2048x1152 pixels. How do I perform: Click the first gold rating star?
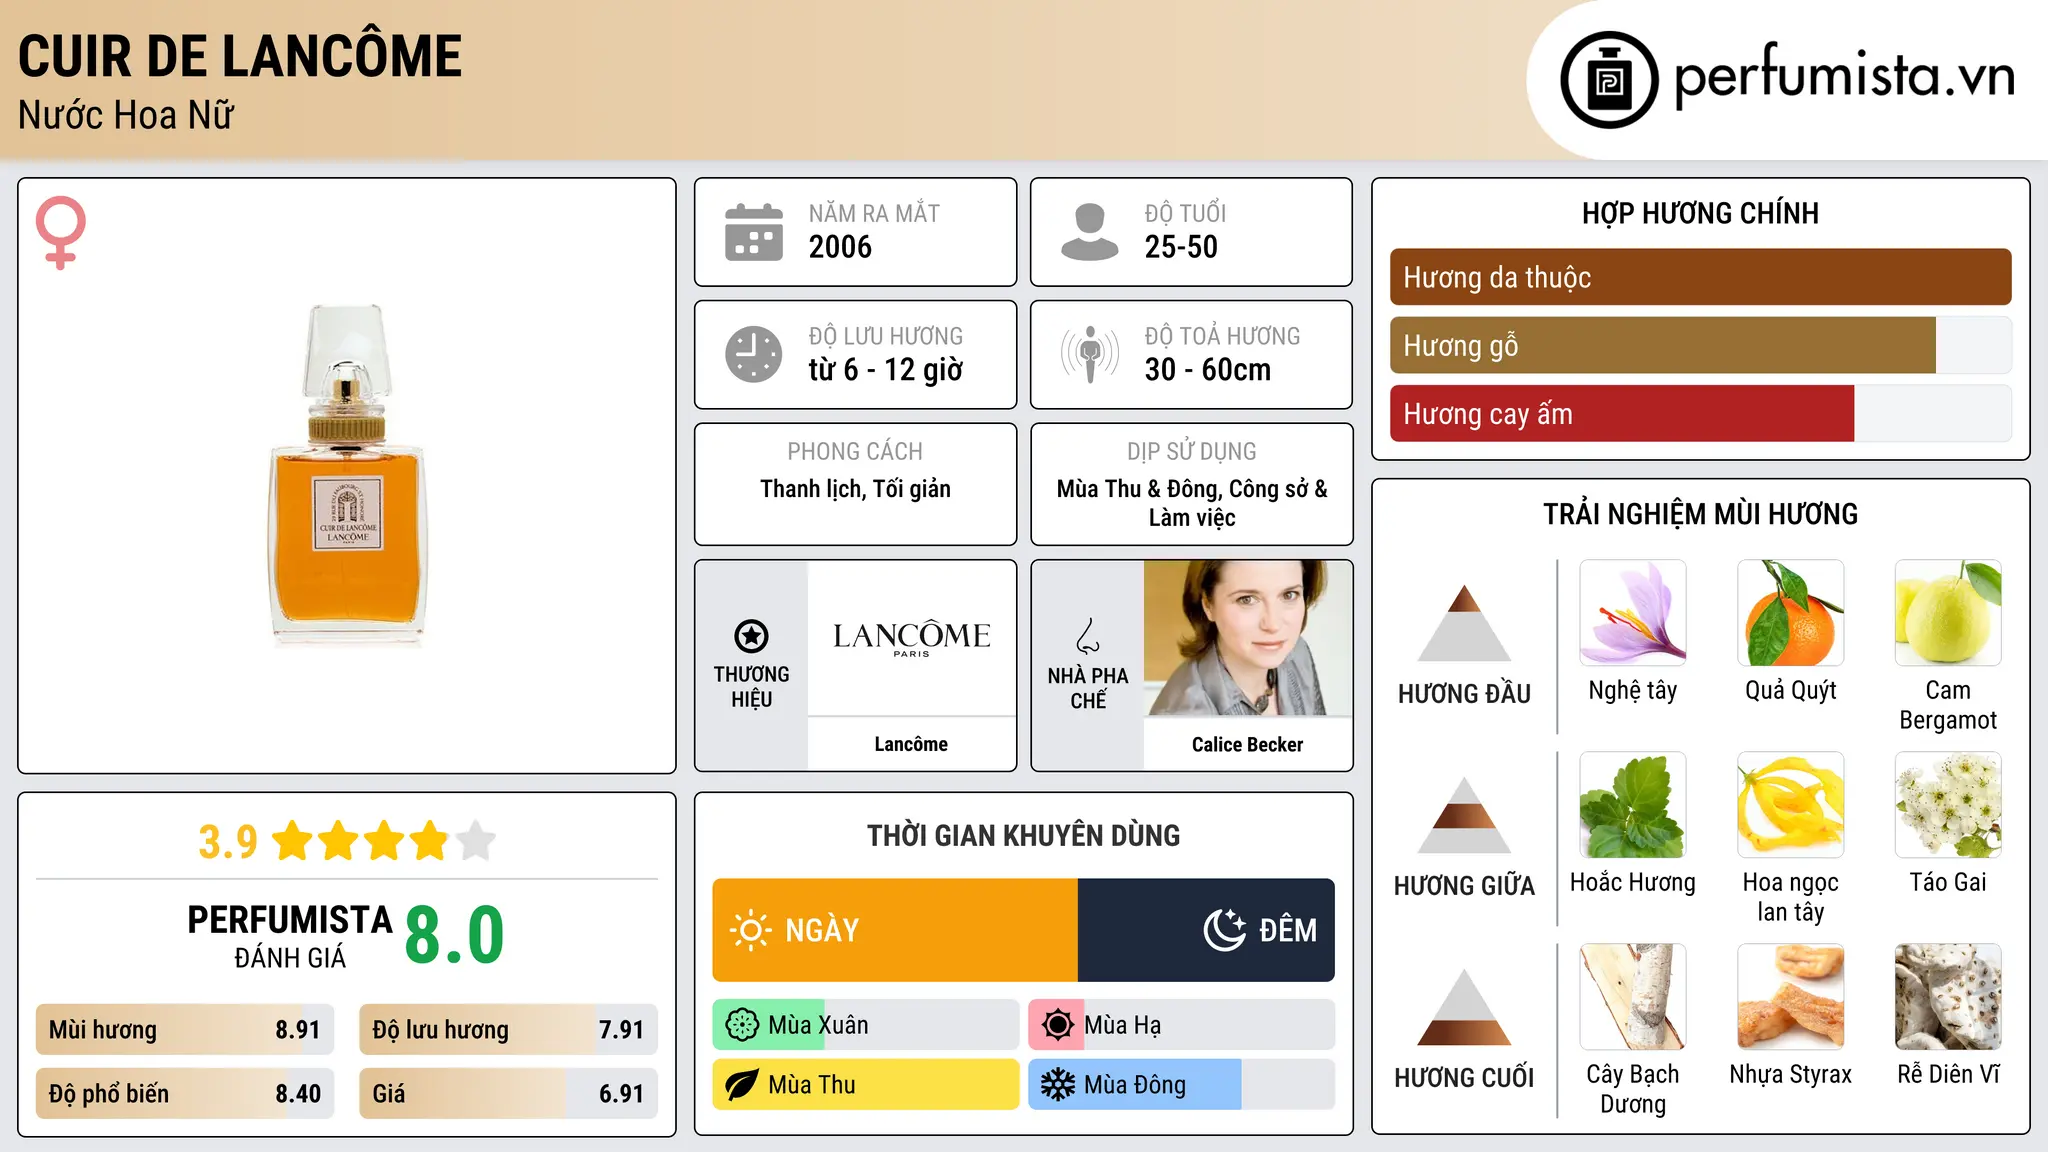[293, 841]
